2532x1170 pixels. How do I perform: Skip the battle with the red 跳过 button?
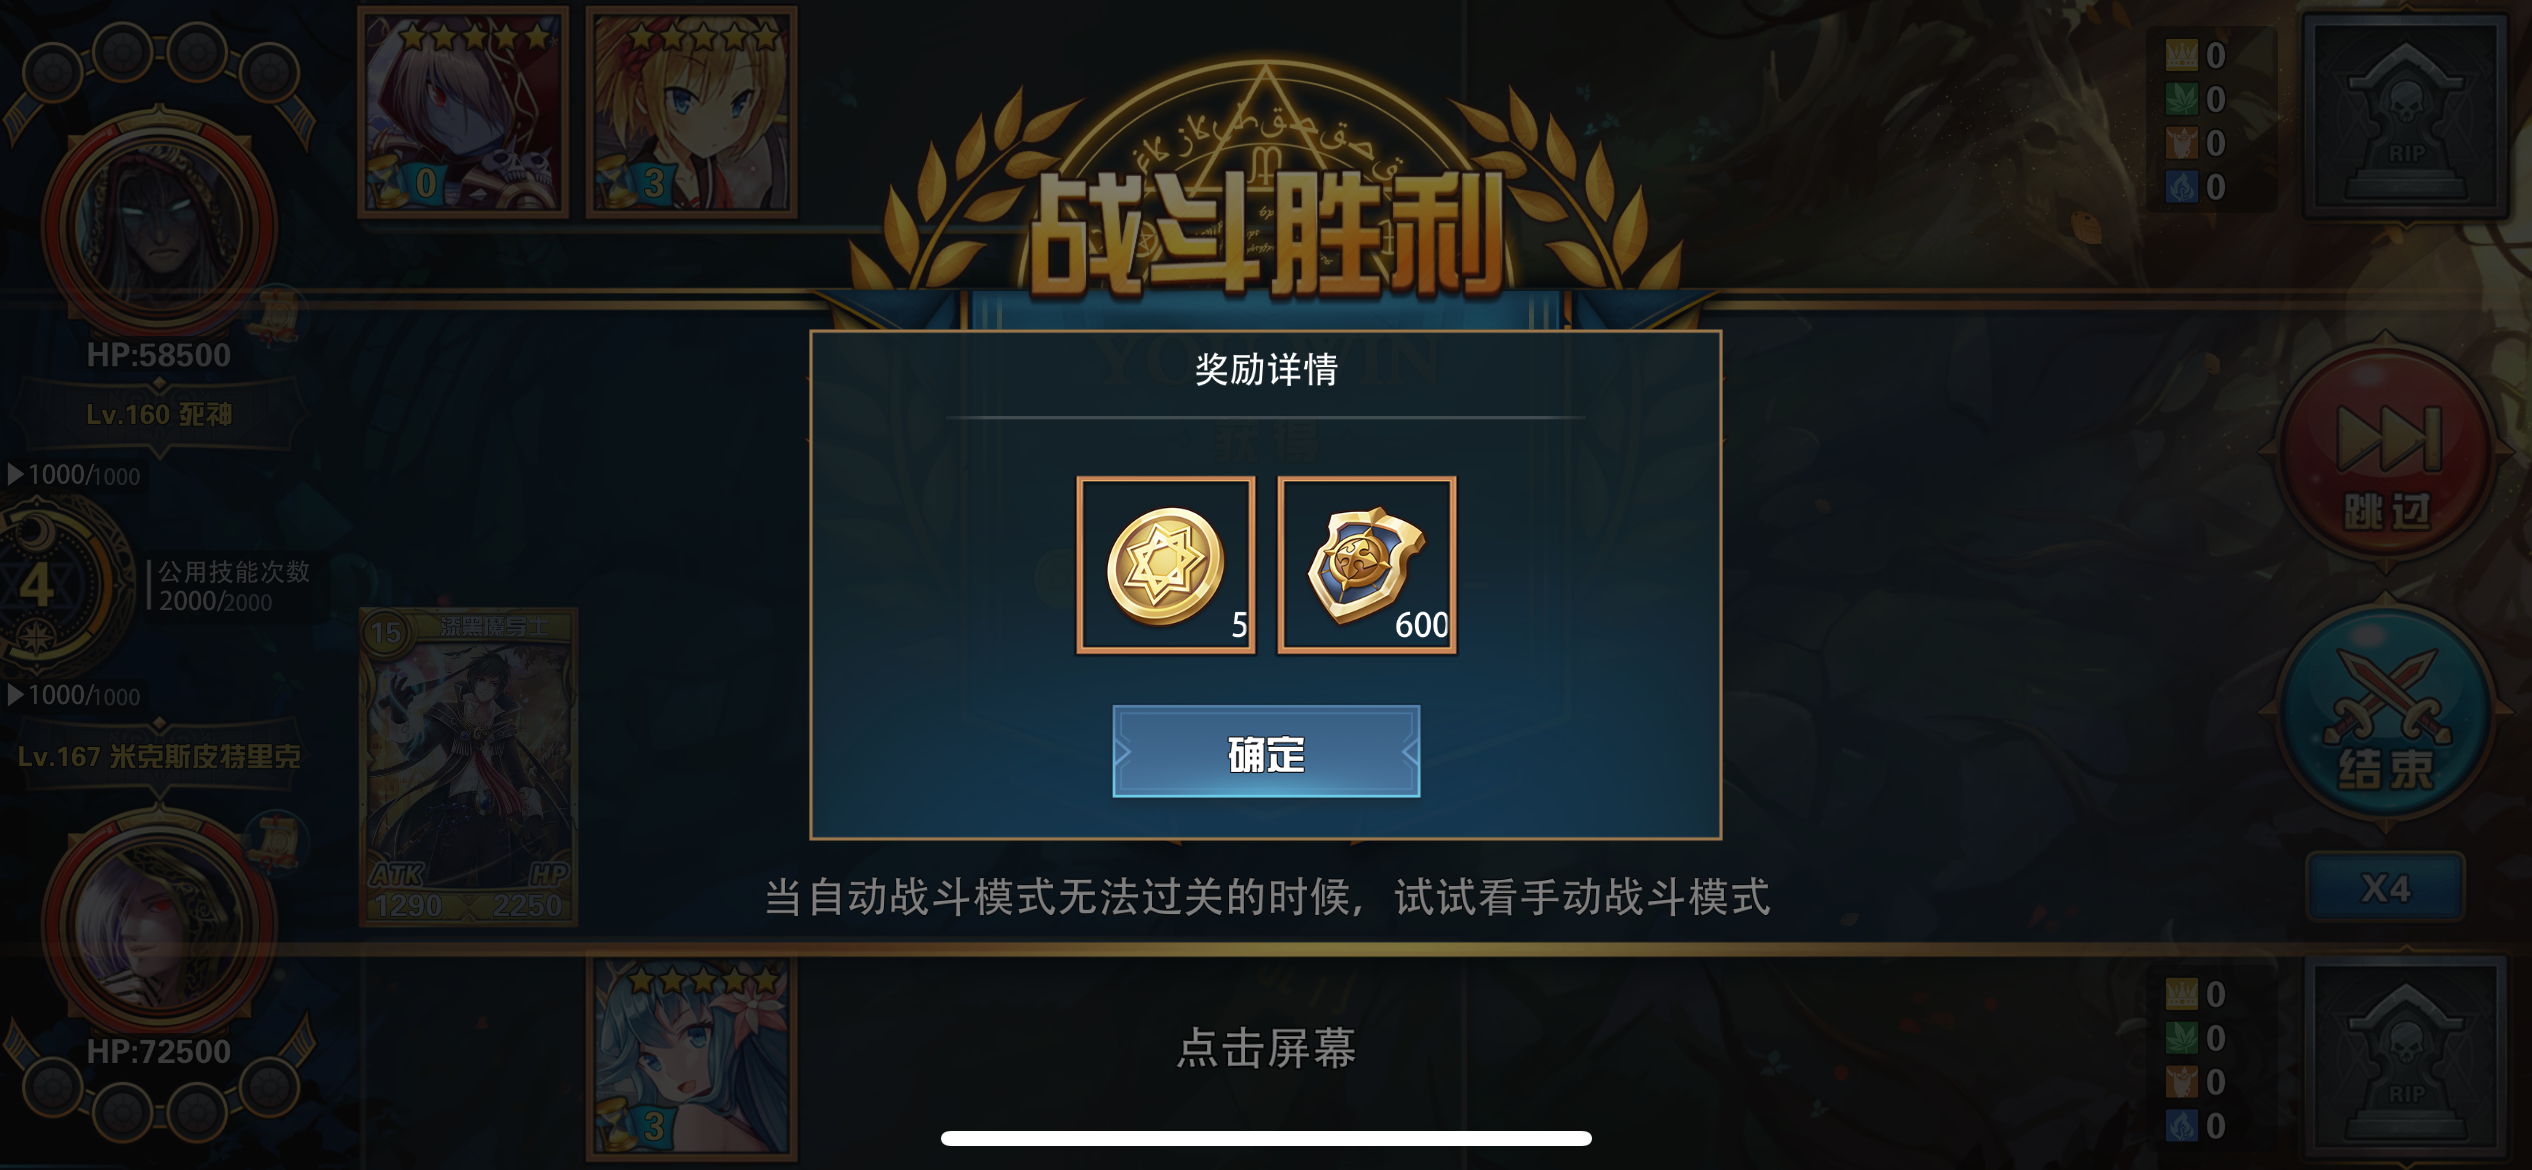[2388, 456]
